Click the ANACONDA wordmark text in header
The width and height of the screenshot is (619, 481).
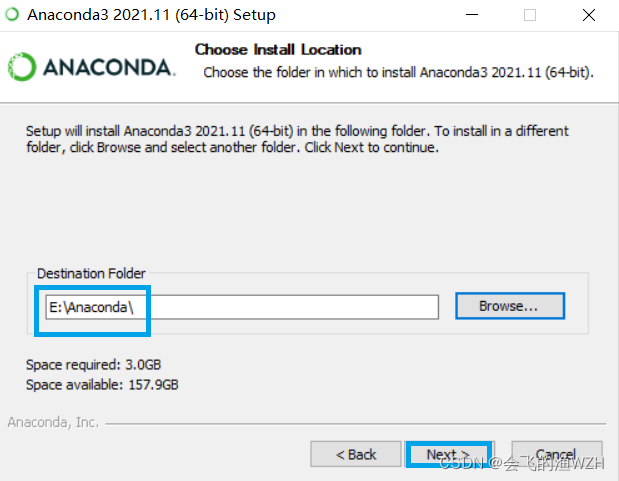click(x=109, y=68)
